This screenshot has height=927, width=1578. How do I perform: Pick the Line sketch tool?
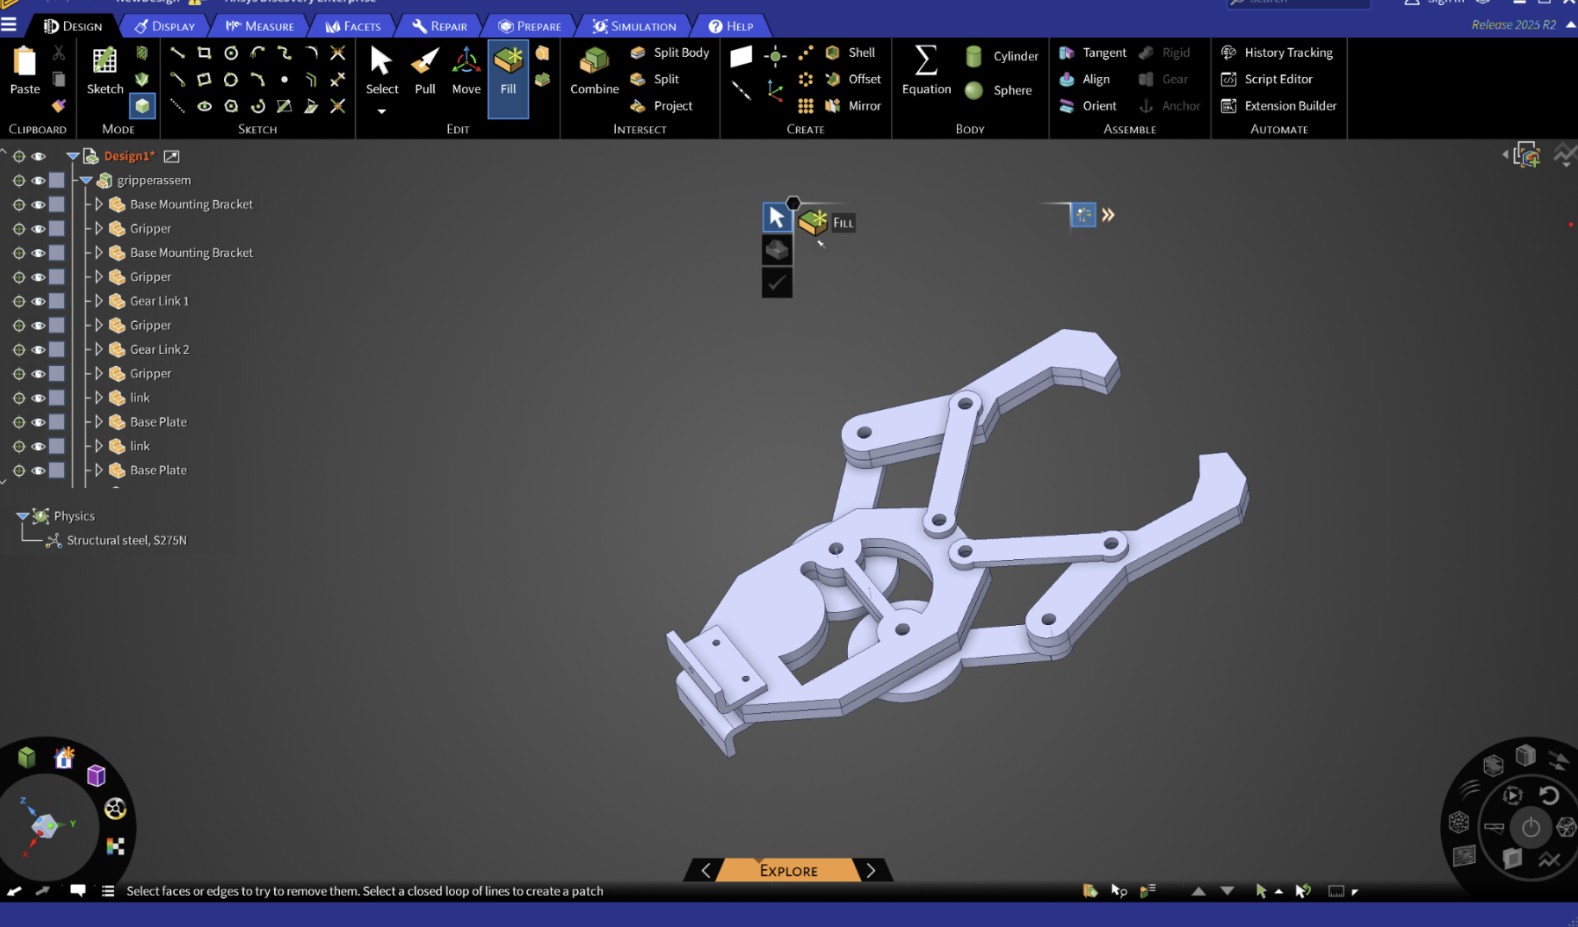[x=177, y=53]
